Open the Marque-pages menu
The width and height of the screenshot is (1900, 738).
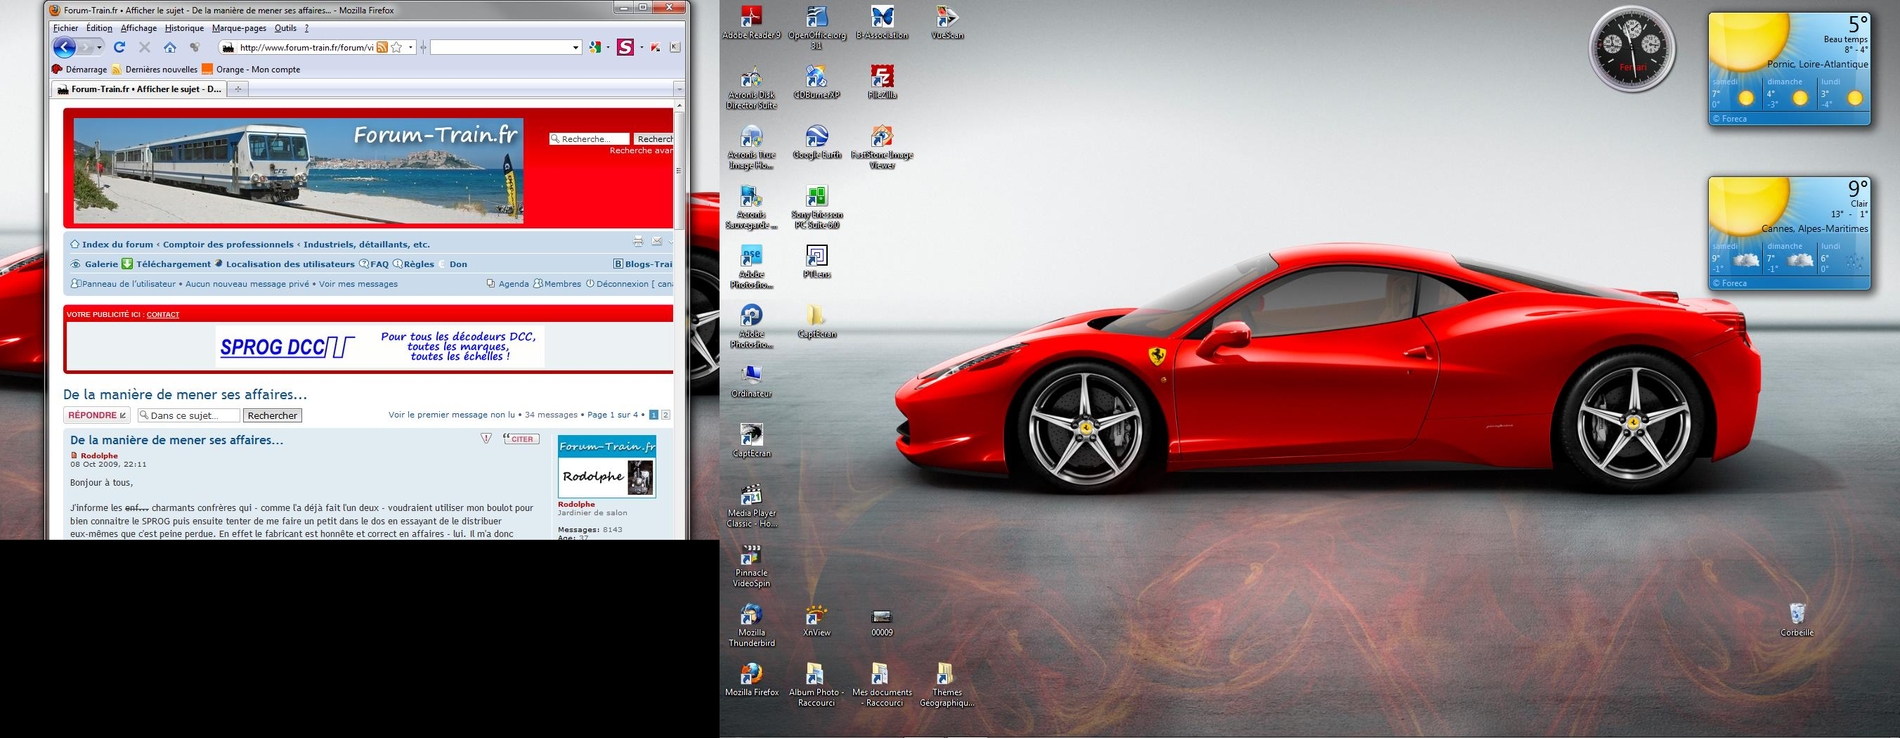pos(239,28)
